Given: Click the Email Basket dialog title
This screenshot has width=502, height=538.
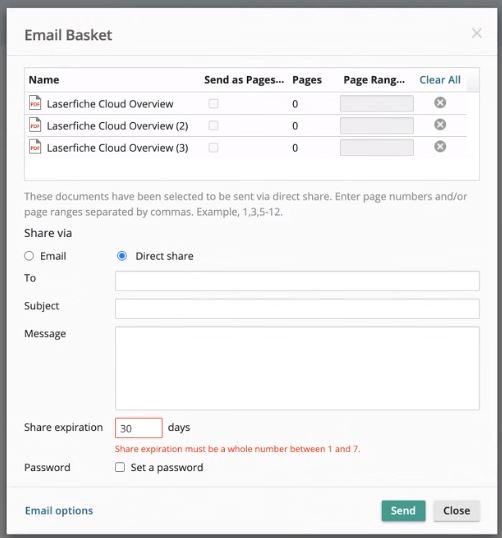Looking at the screenshot, I should click(68, 35).
